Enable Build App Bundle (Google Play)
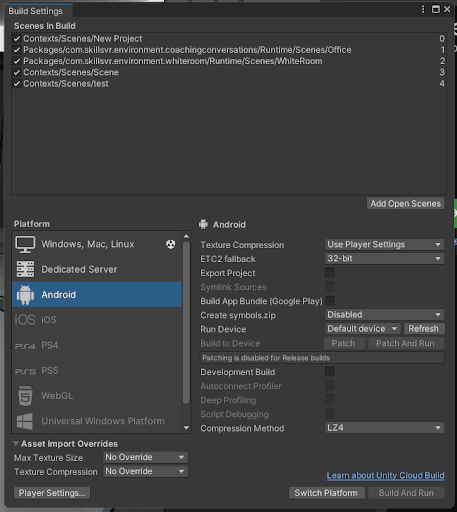Screen dimensions: 457x512 tap(330, 301)
